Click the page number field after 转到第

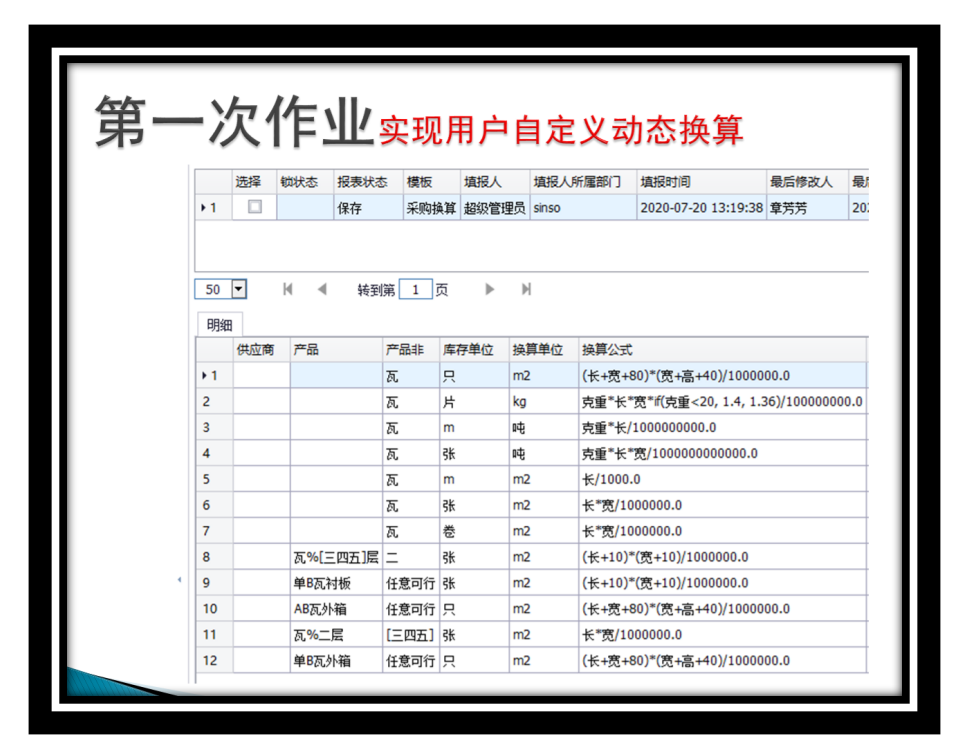[x=415, y=290]
